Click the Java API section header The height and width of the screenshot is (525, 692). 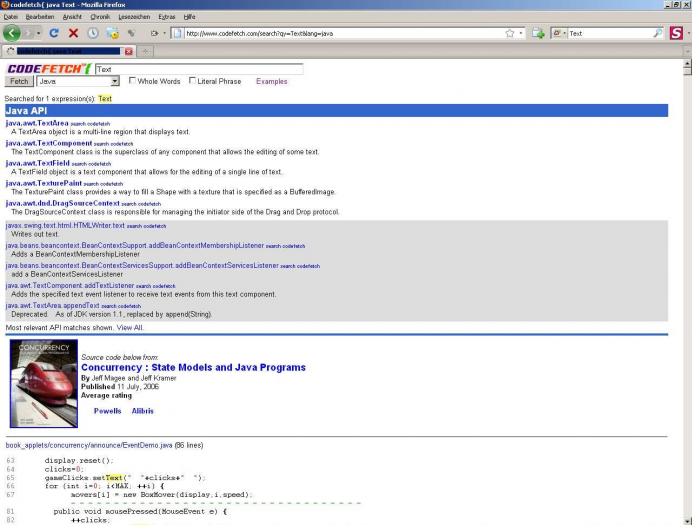click(x=336, y=111)
